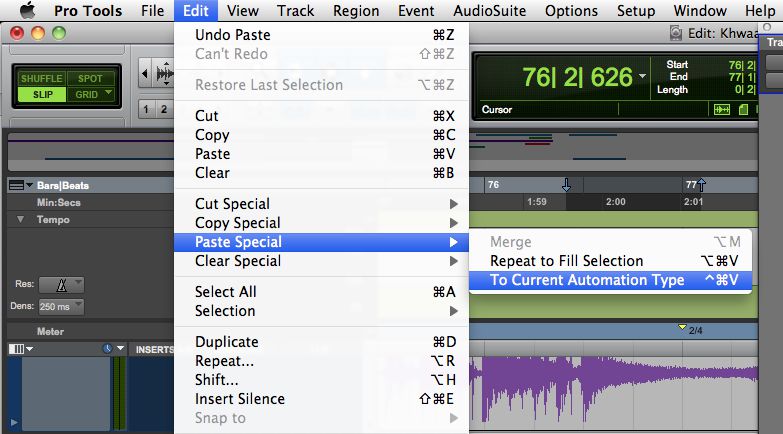Open the Options menu

point(571,10)
